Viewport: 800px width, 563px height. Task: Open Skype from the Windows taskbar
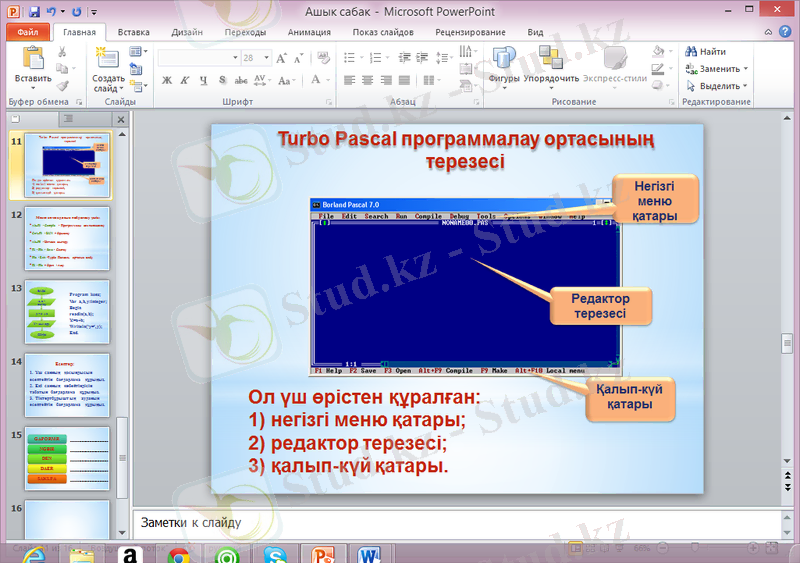274,555
